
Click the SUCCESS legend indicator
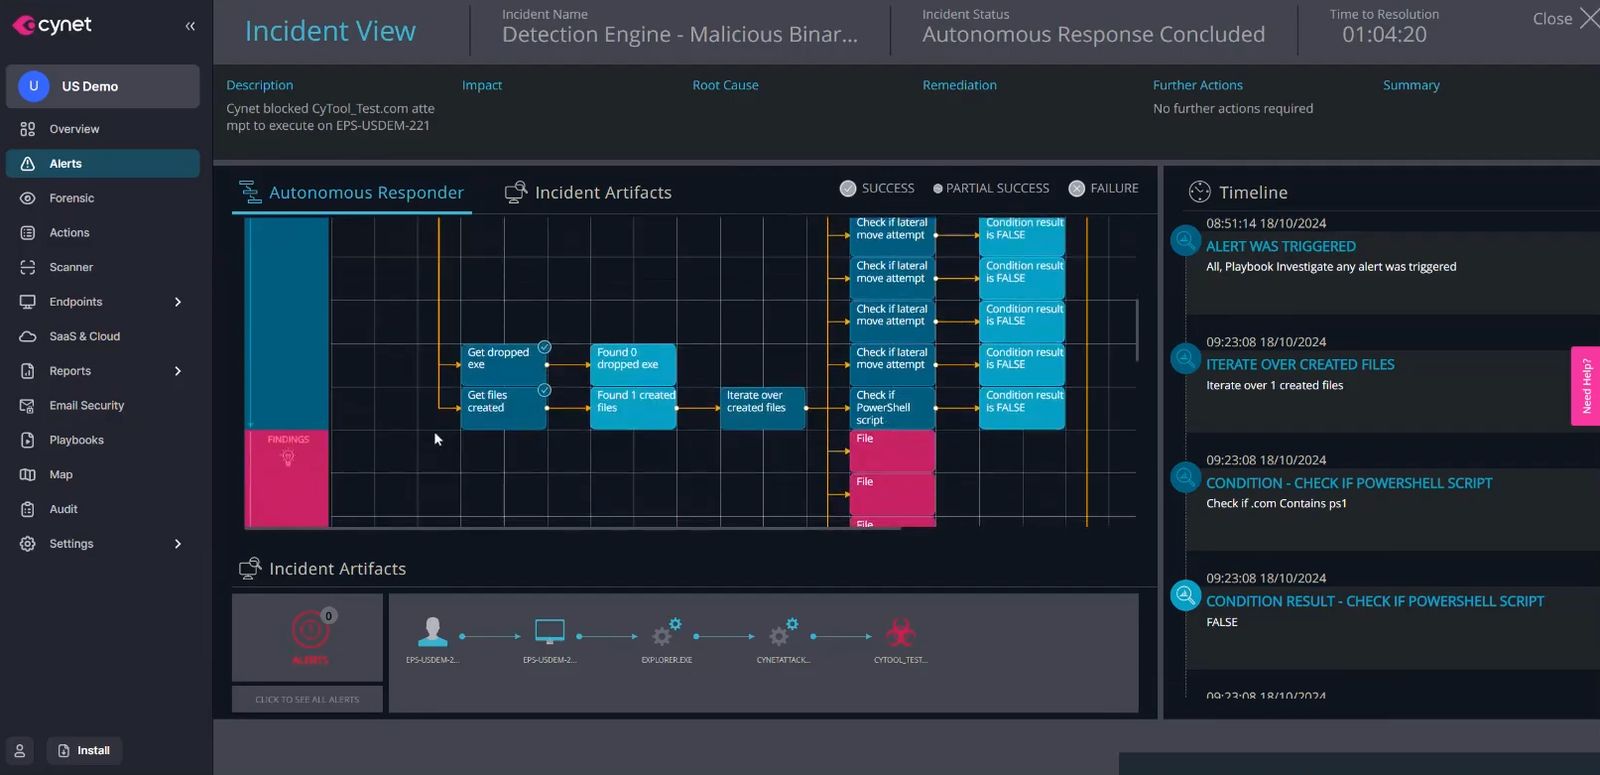click(848, 188)
